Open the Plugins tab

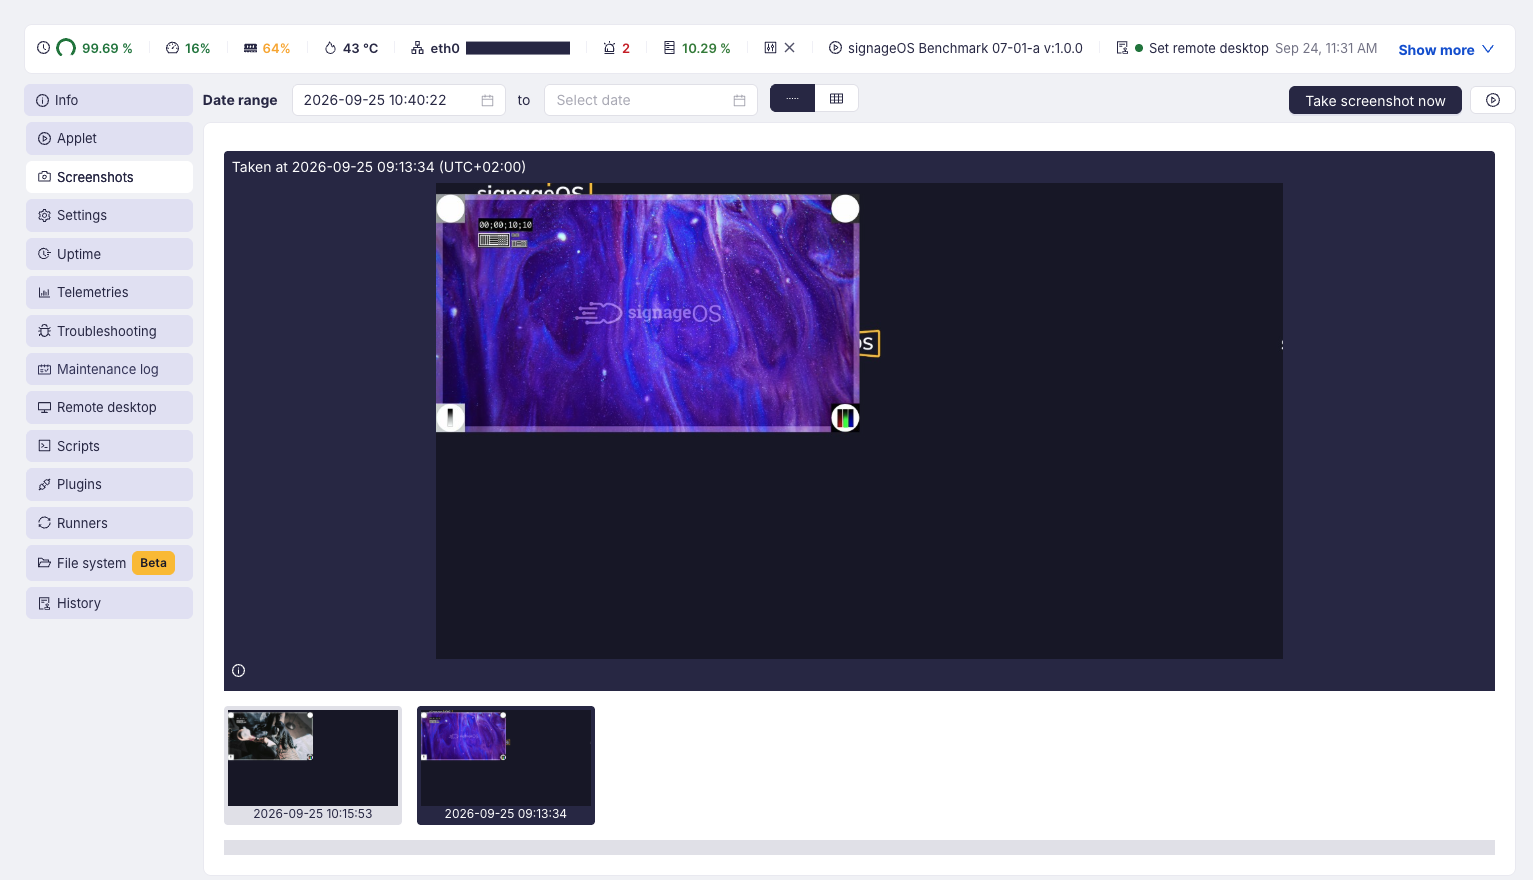pyautogui.click(x=109, y=484)
